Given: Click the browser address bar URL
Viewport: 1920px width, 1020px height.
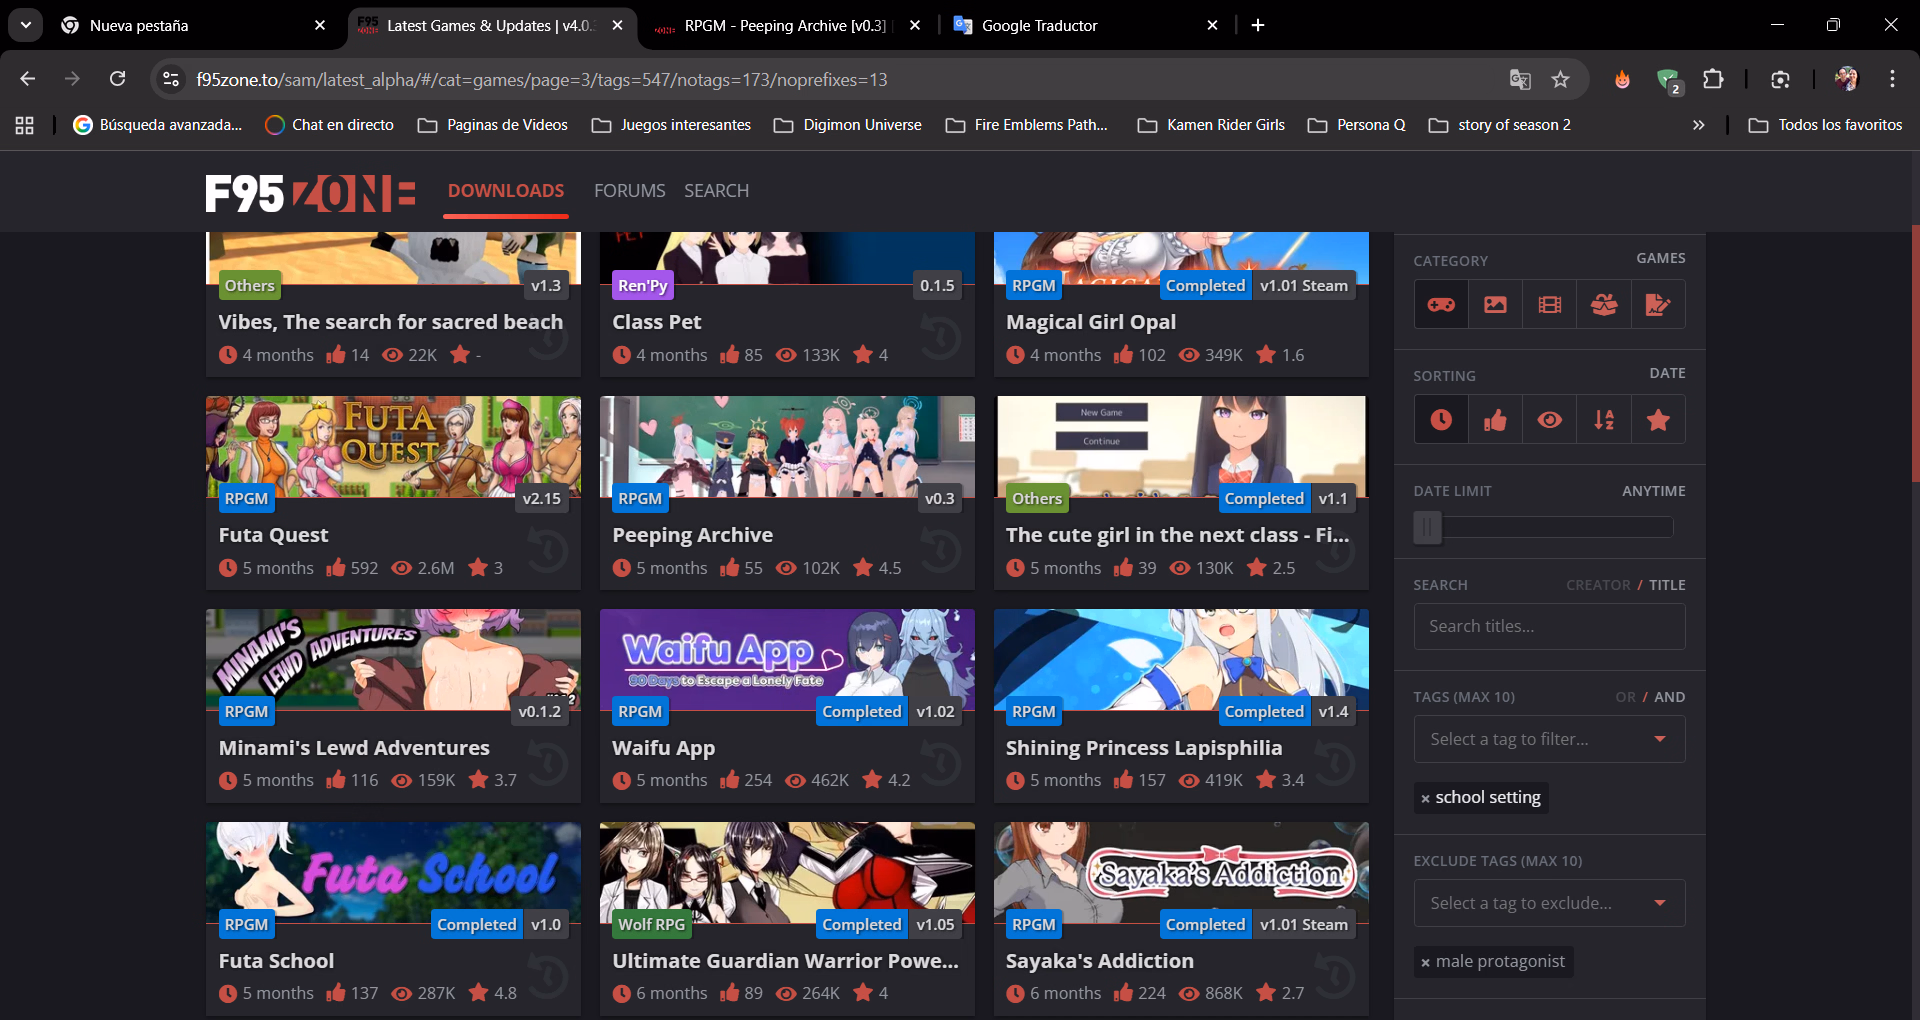Looking at the screenshot, I should point(541,80).
